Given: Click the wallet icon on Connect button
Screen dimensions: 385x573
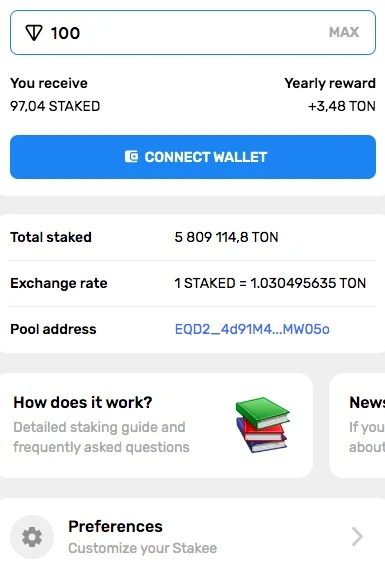Looking at the screenshot, I should [x=131, y=157].
